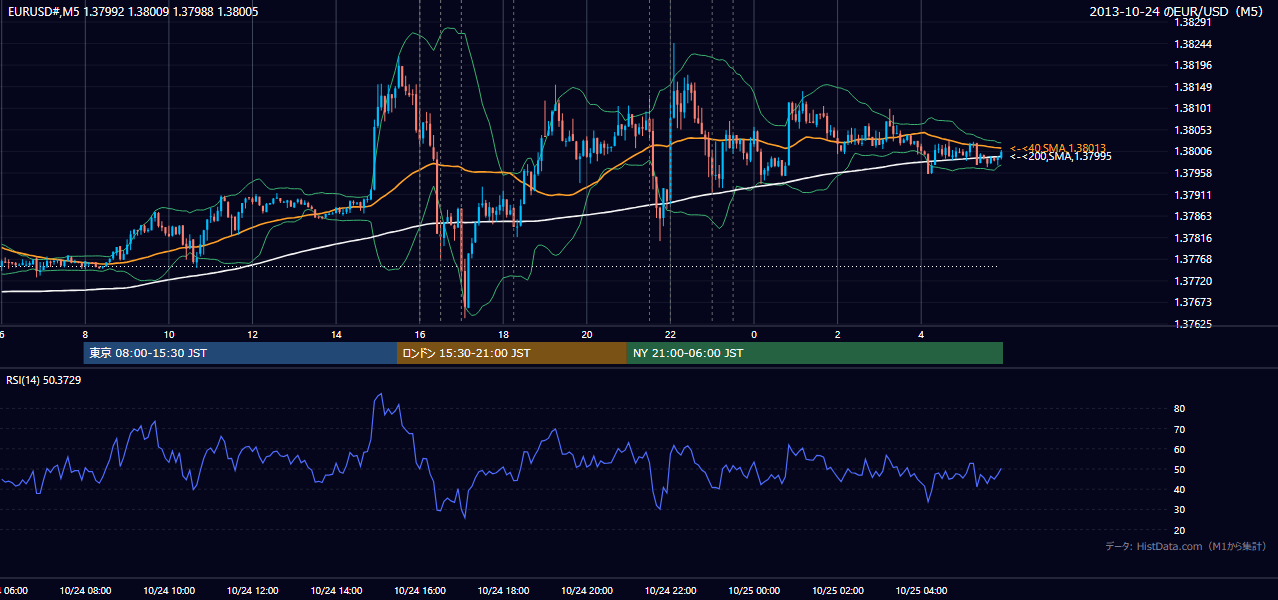Click price axis value 1.37911
Viewport: 1278px width, 600px height.
1192,195
